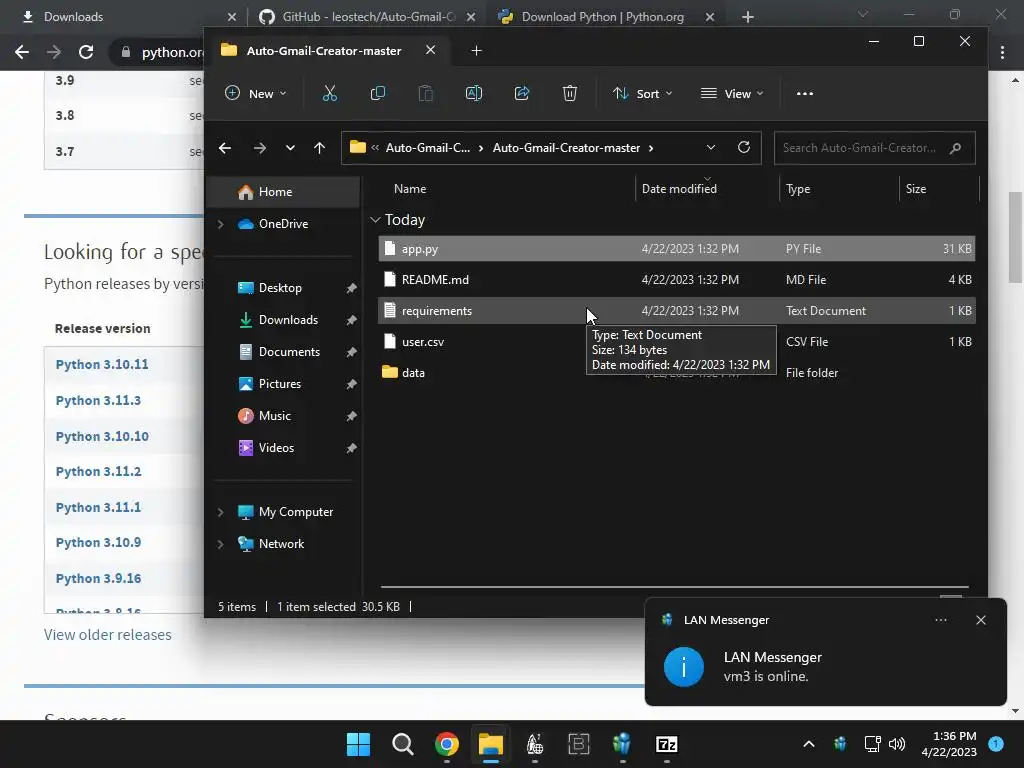1024x768 pixels.
Task: Click the Cut scissors icon in Explorer toolbar
Action: click(330, 93)
